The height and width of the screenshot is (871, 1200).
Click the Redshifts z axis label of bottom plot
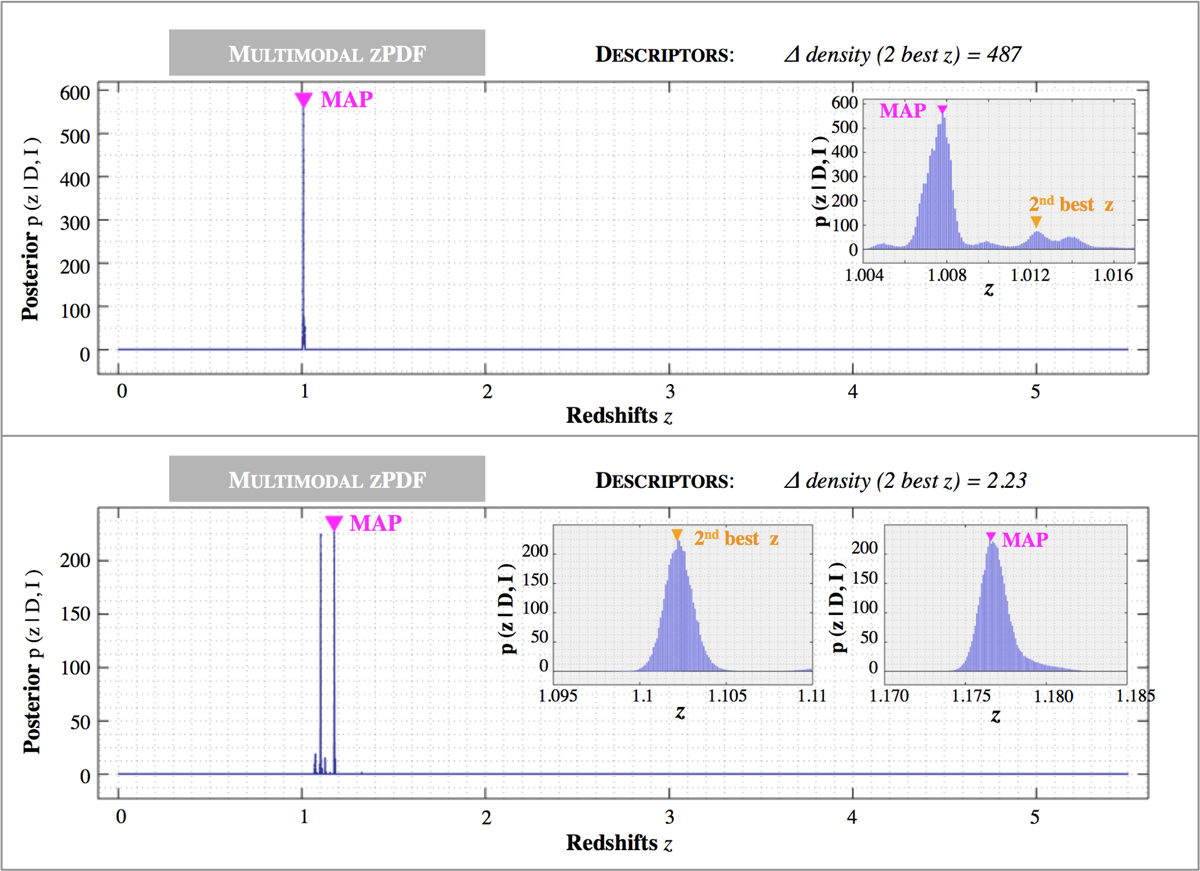click(619, 841)
